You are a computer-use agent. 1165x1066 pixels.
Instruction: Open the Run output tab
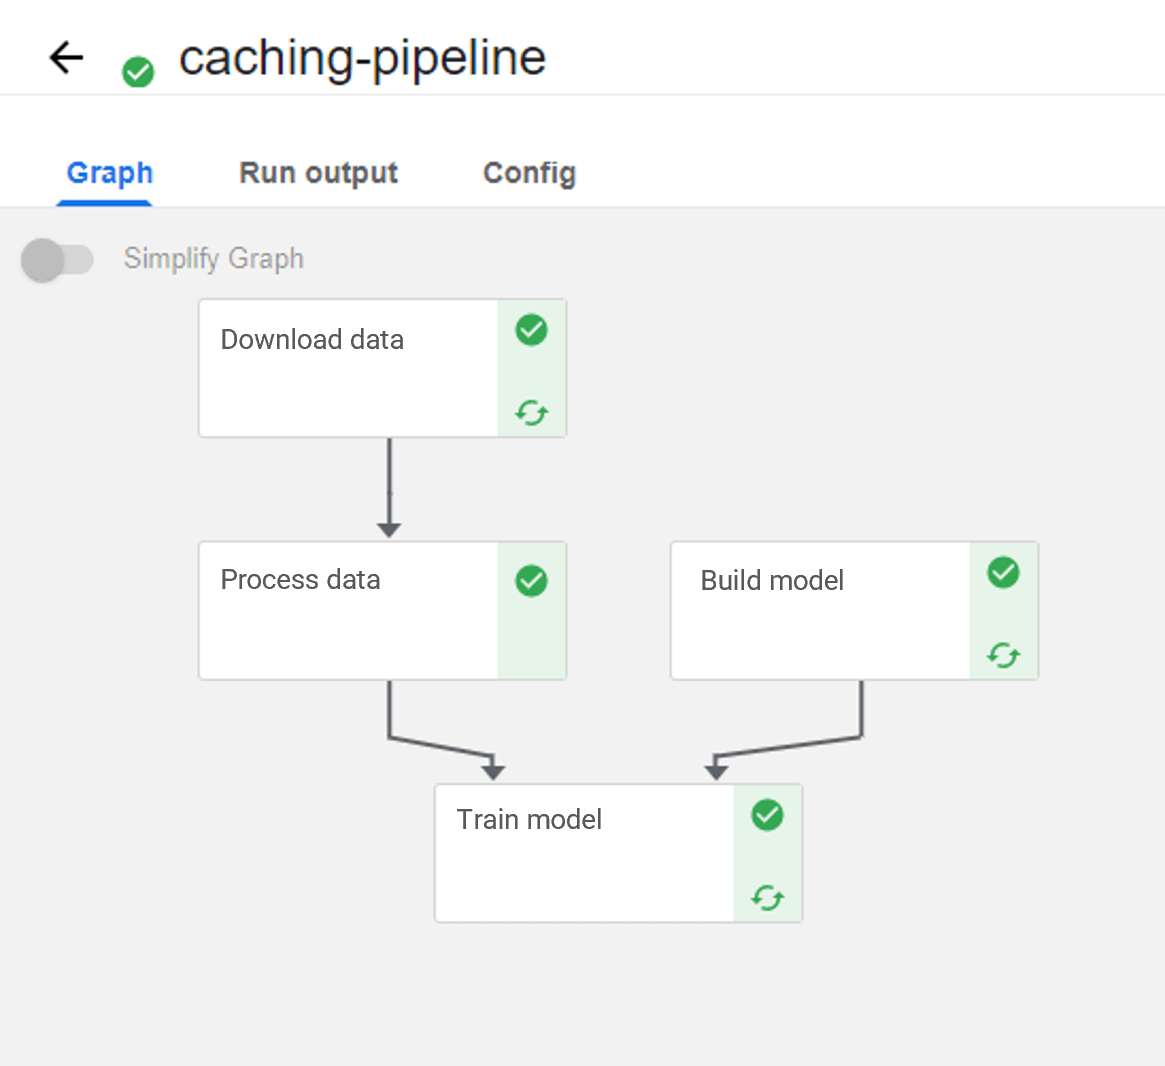pos(319,173)
